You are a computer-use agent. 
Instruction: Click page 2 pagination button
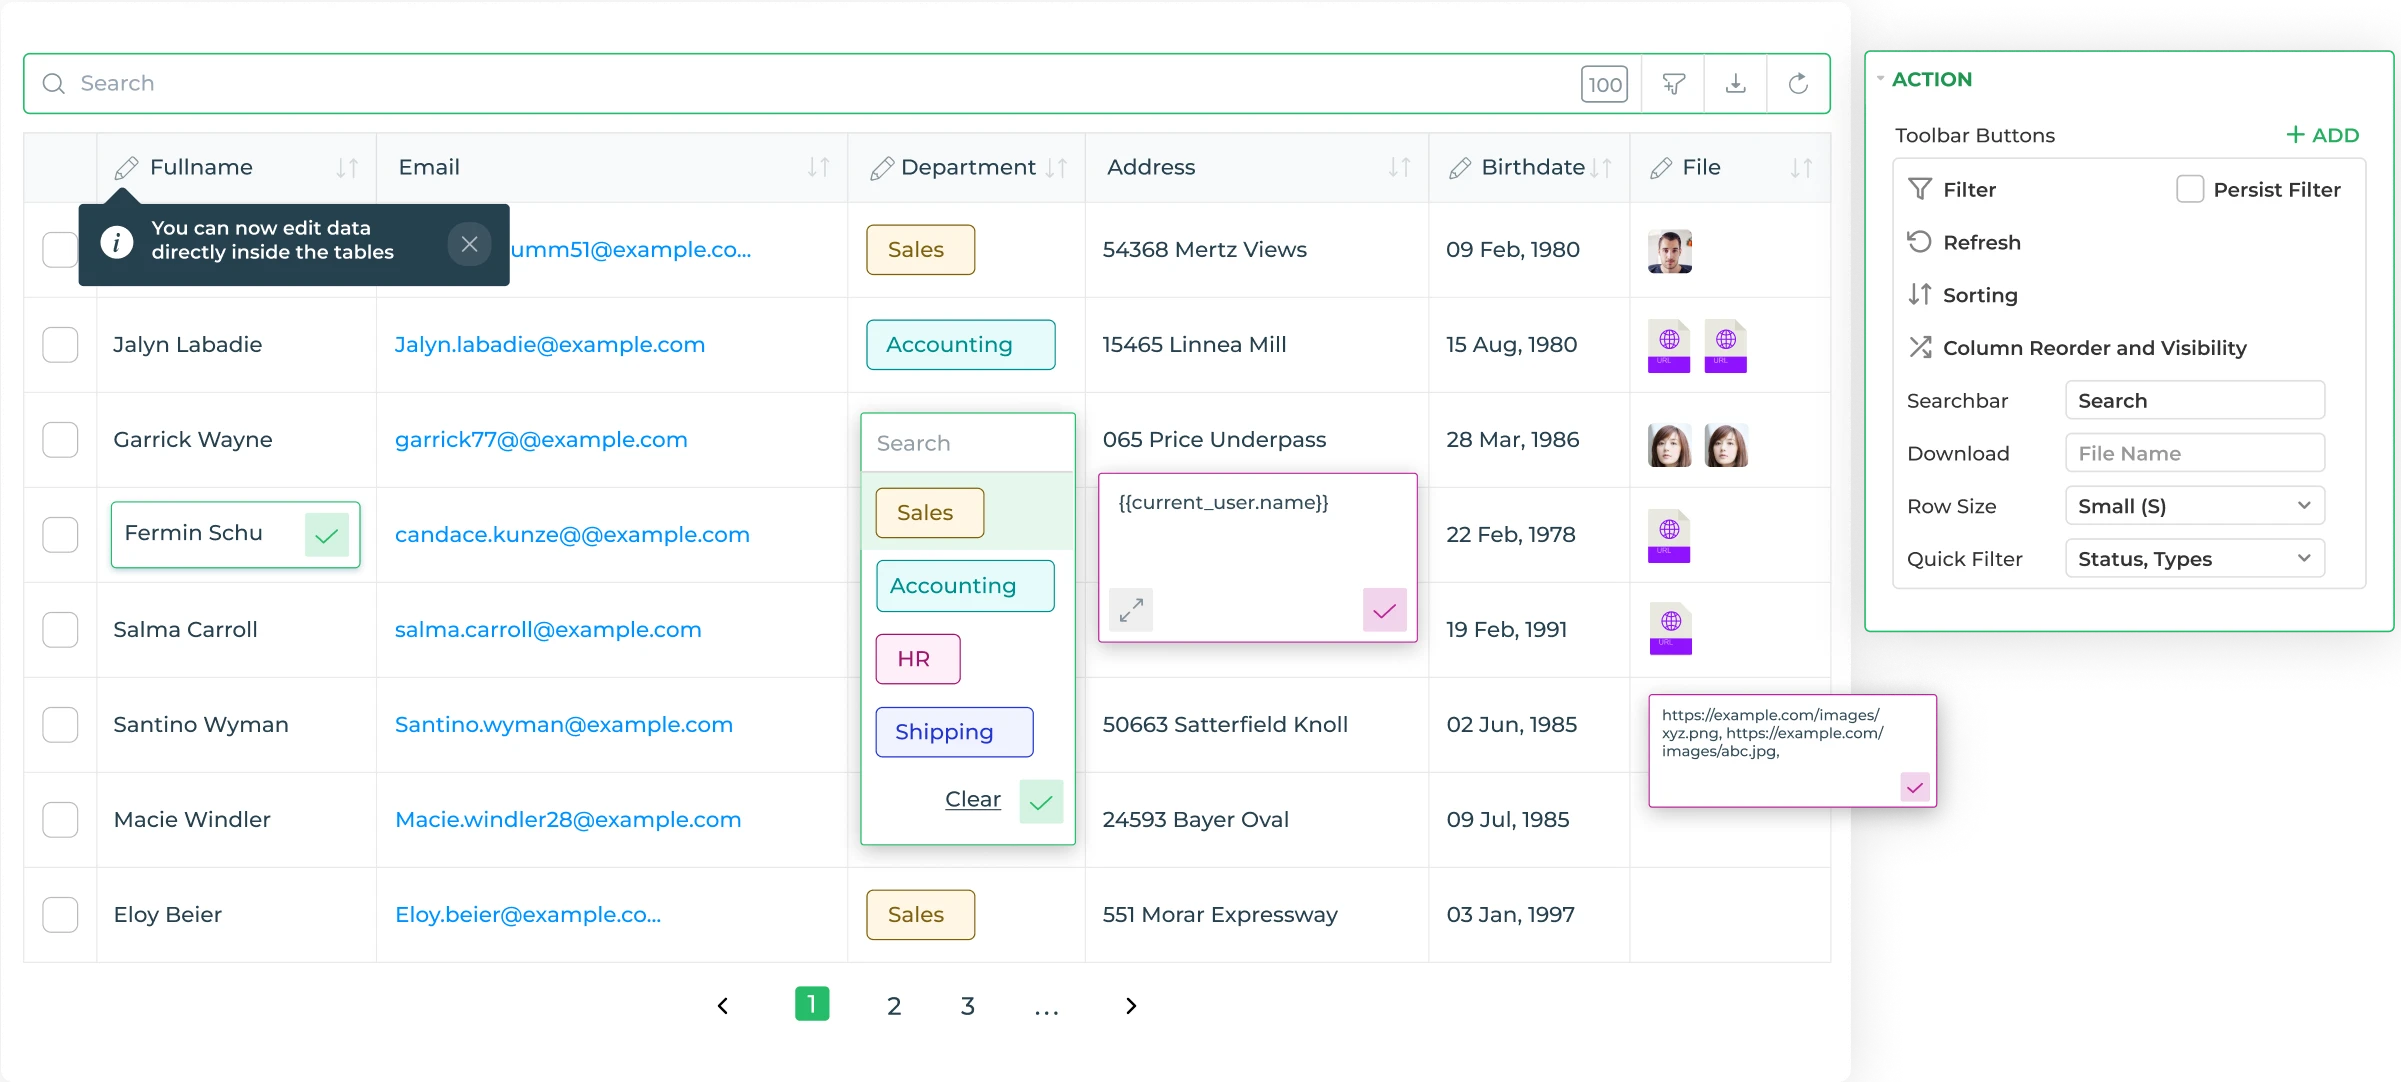click(x=891, y=1005)
